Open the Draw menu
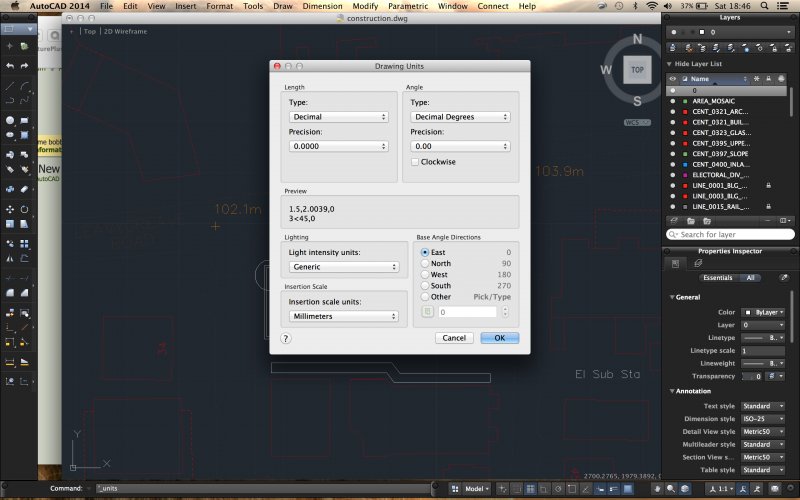Screen dimensions: 800x500 [x=283, y=6]
